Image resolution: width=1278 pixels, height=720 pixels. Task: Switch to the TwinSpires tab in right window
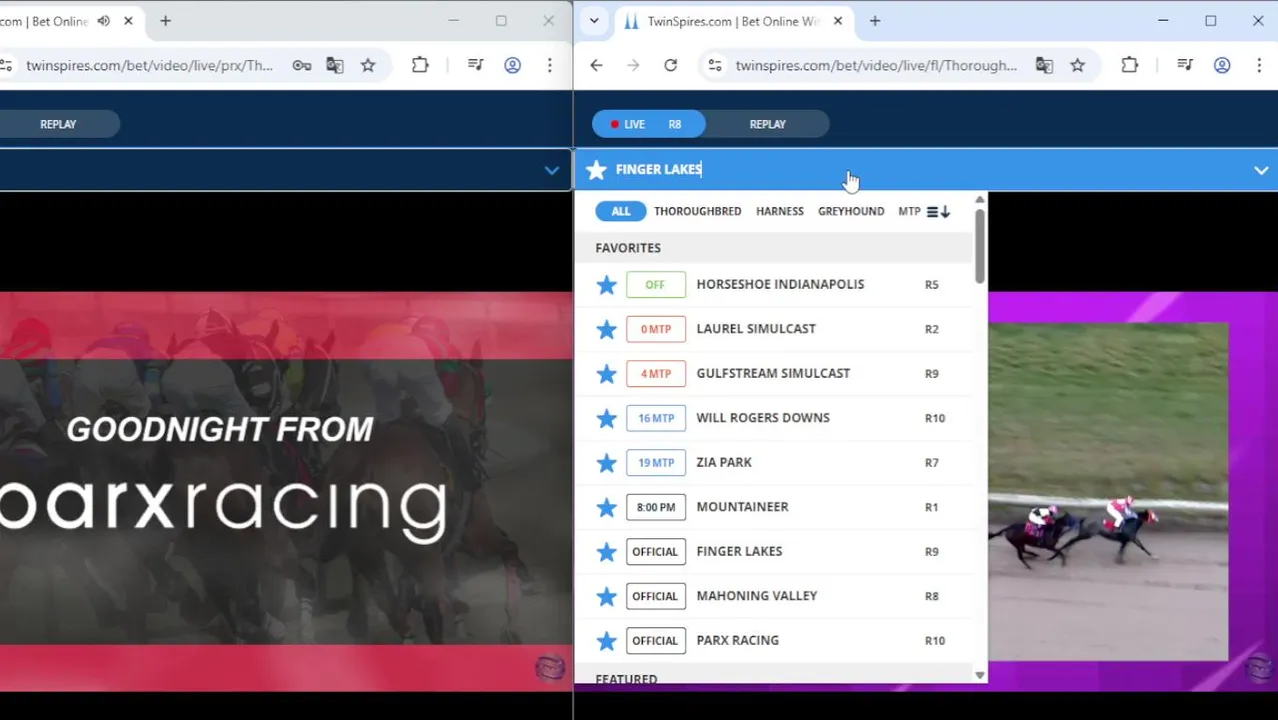tap(732, 21)
